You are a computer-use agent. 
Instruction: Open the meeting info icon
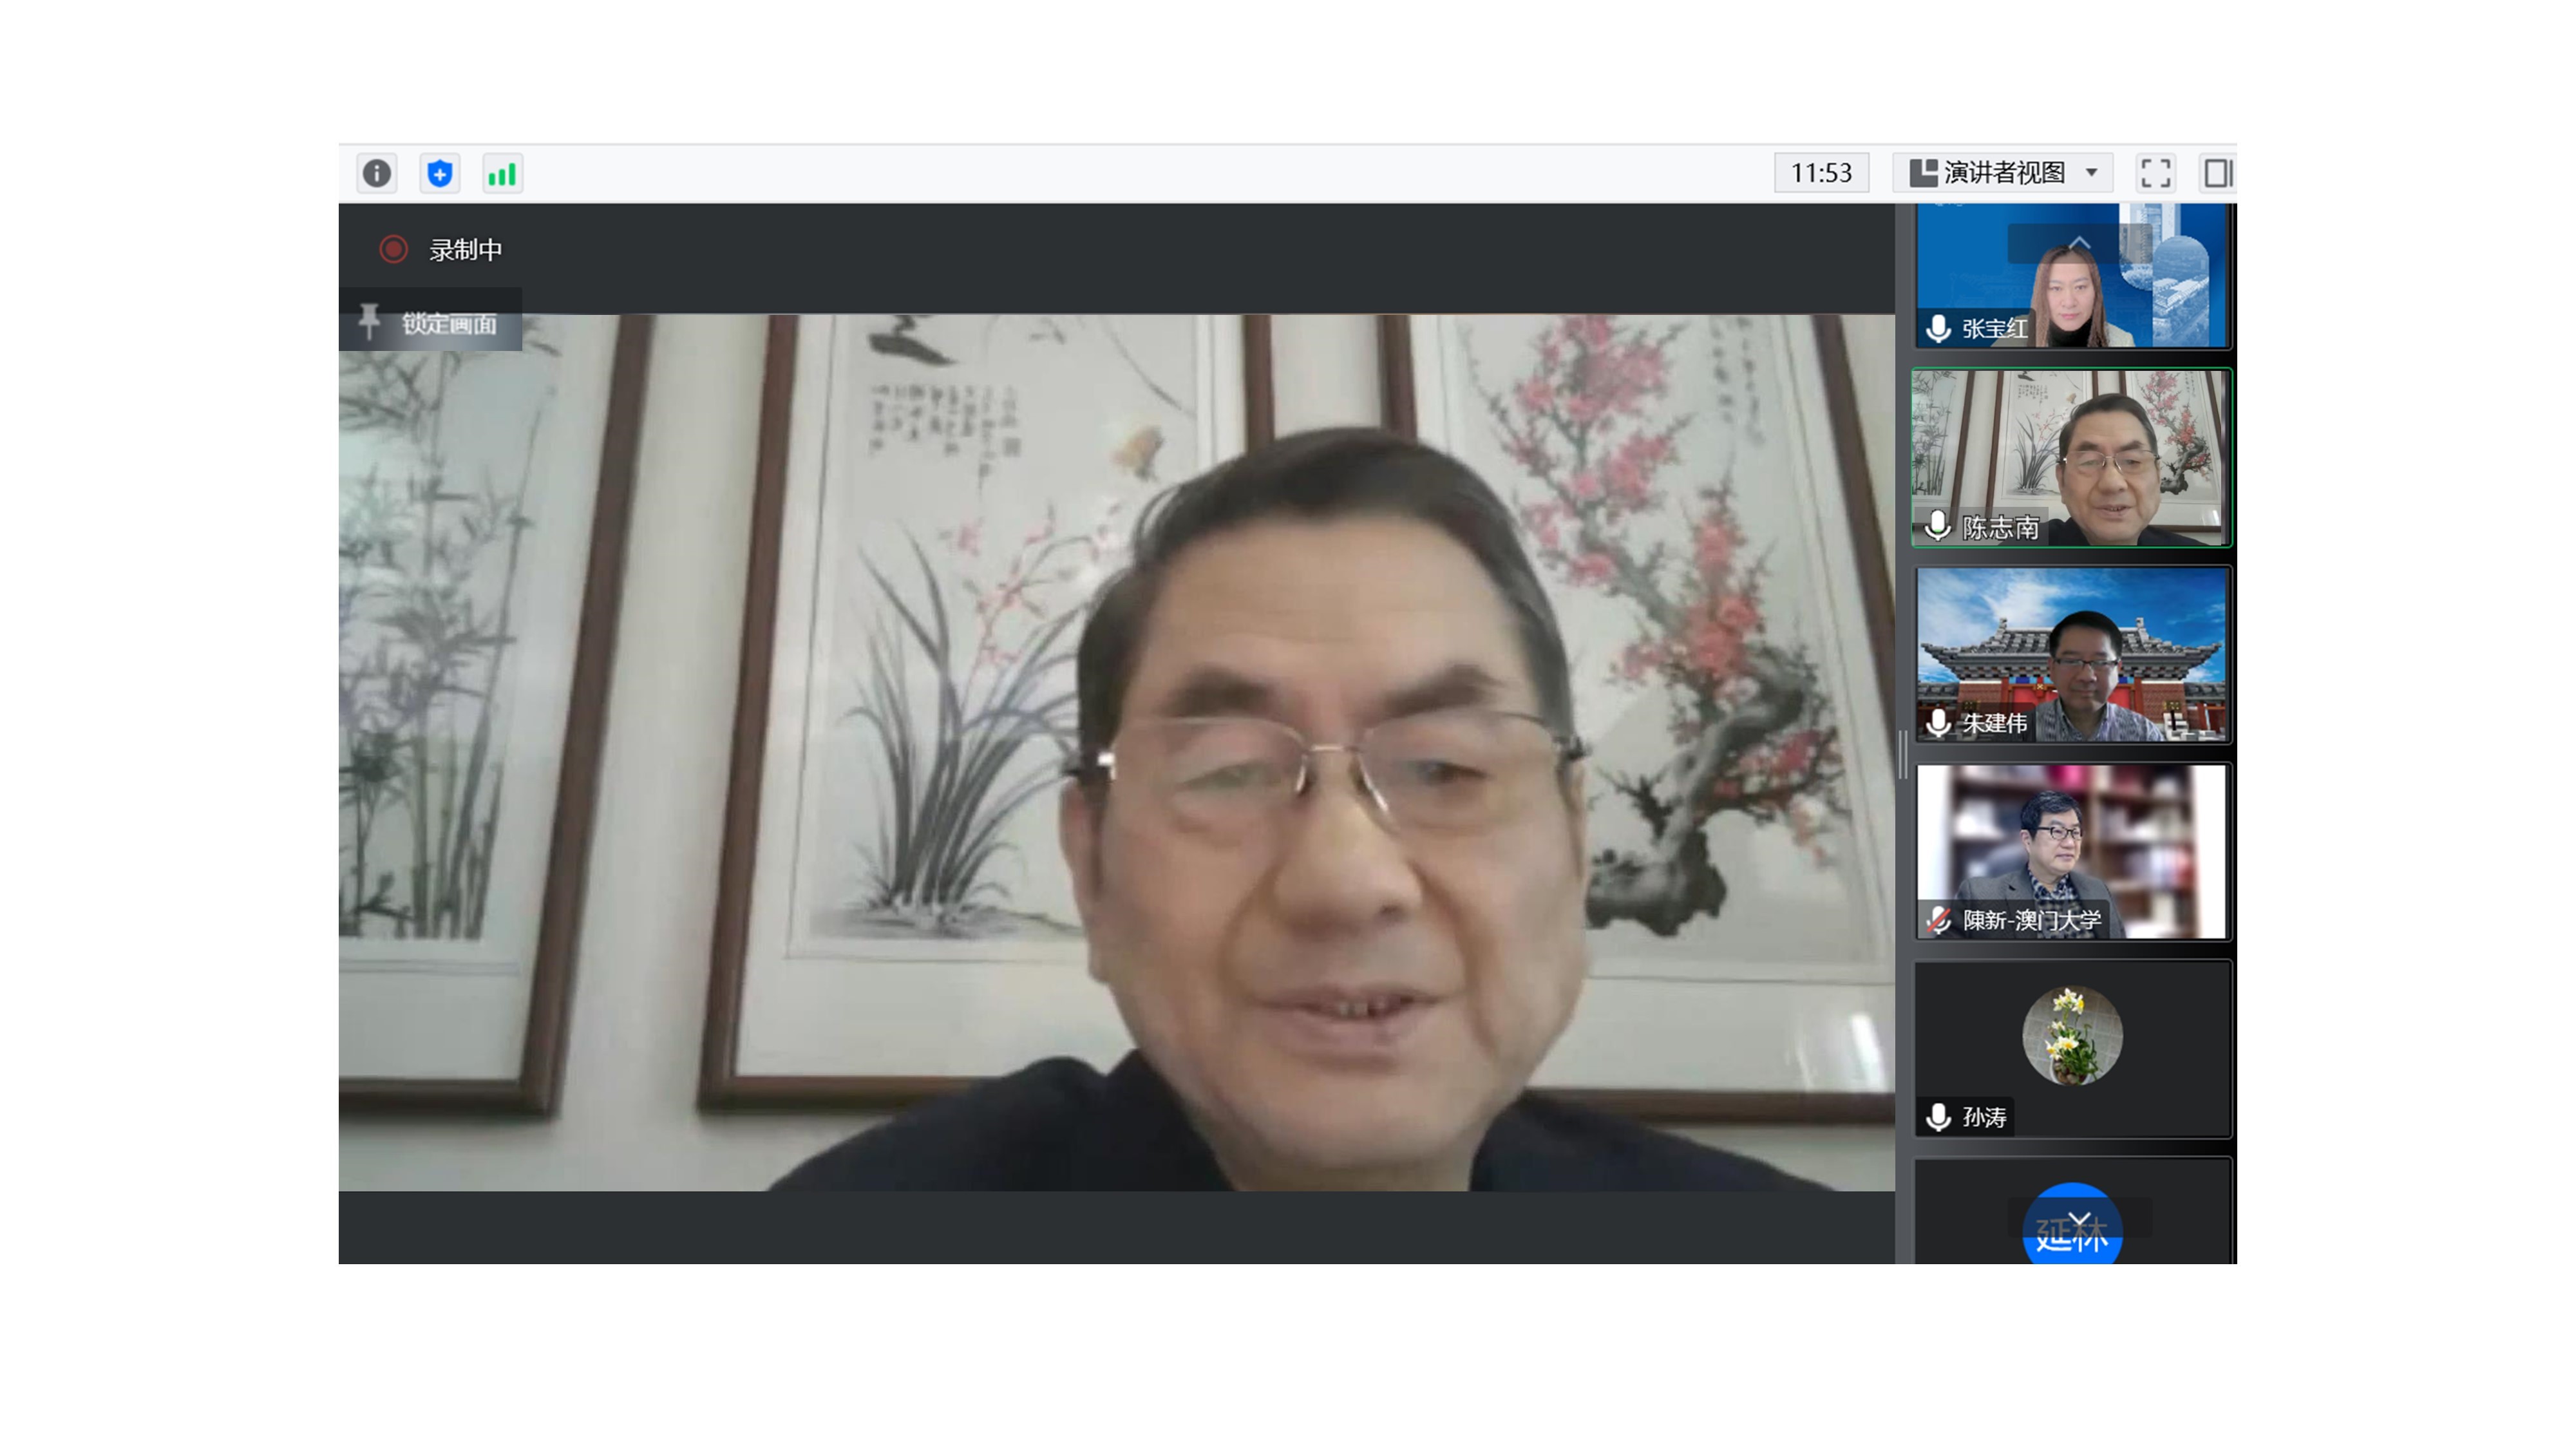pyautogui.click(x=376, y=173)
